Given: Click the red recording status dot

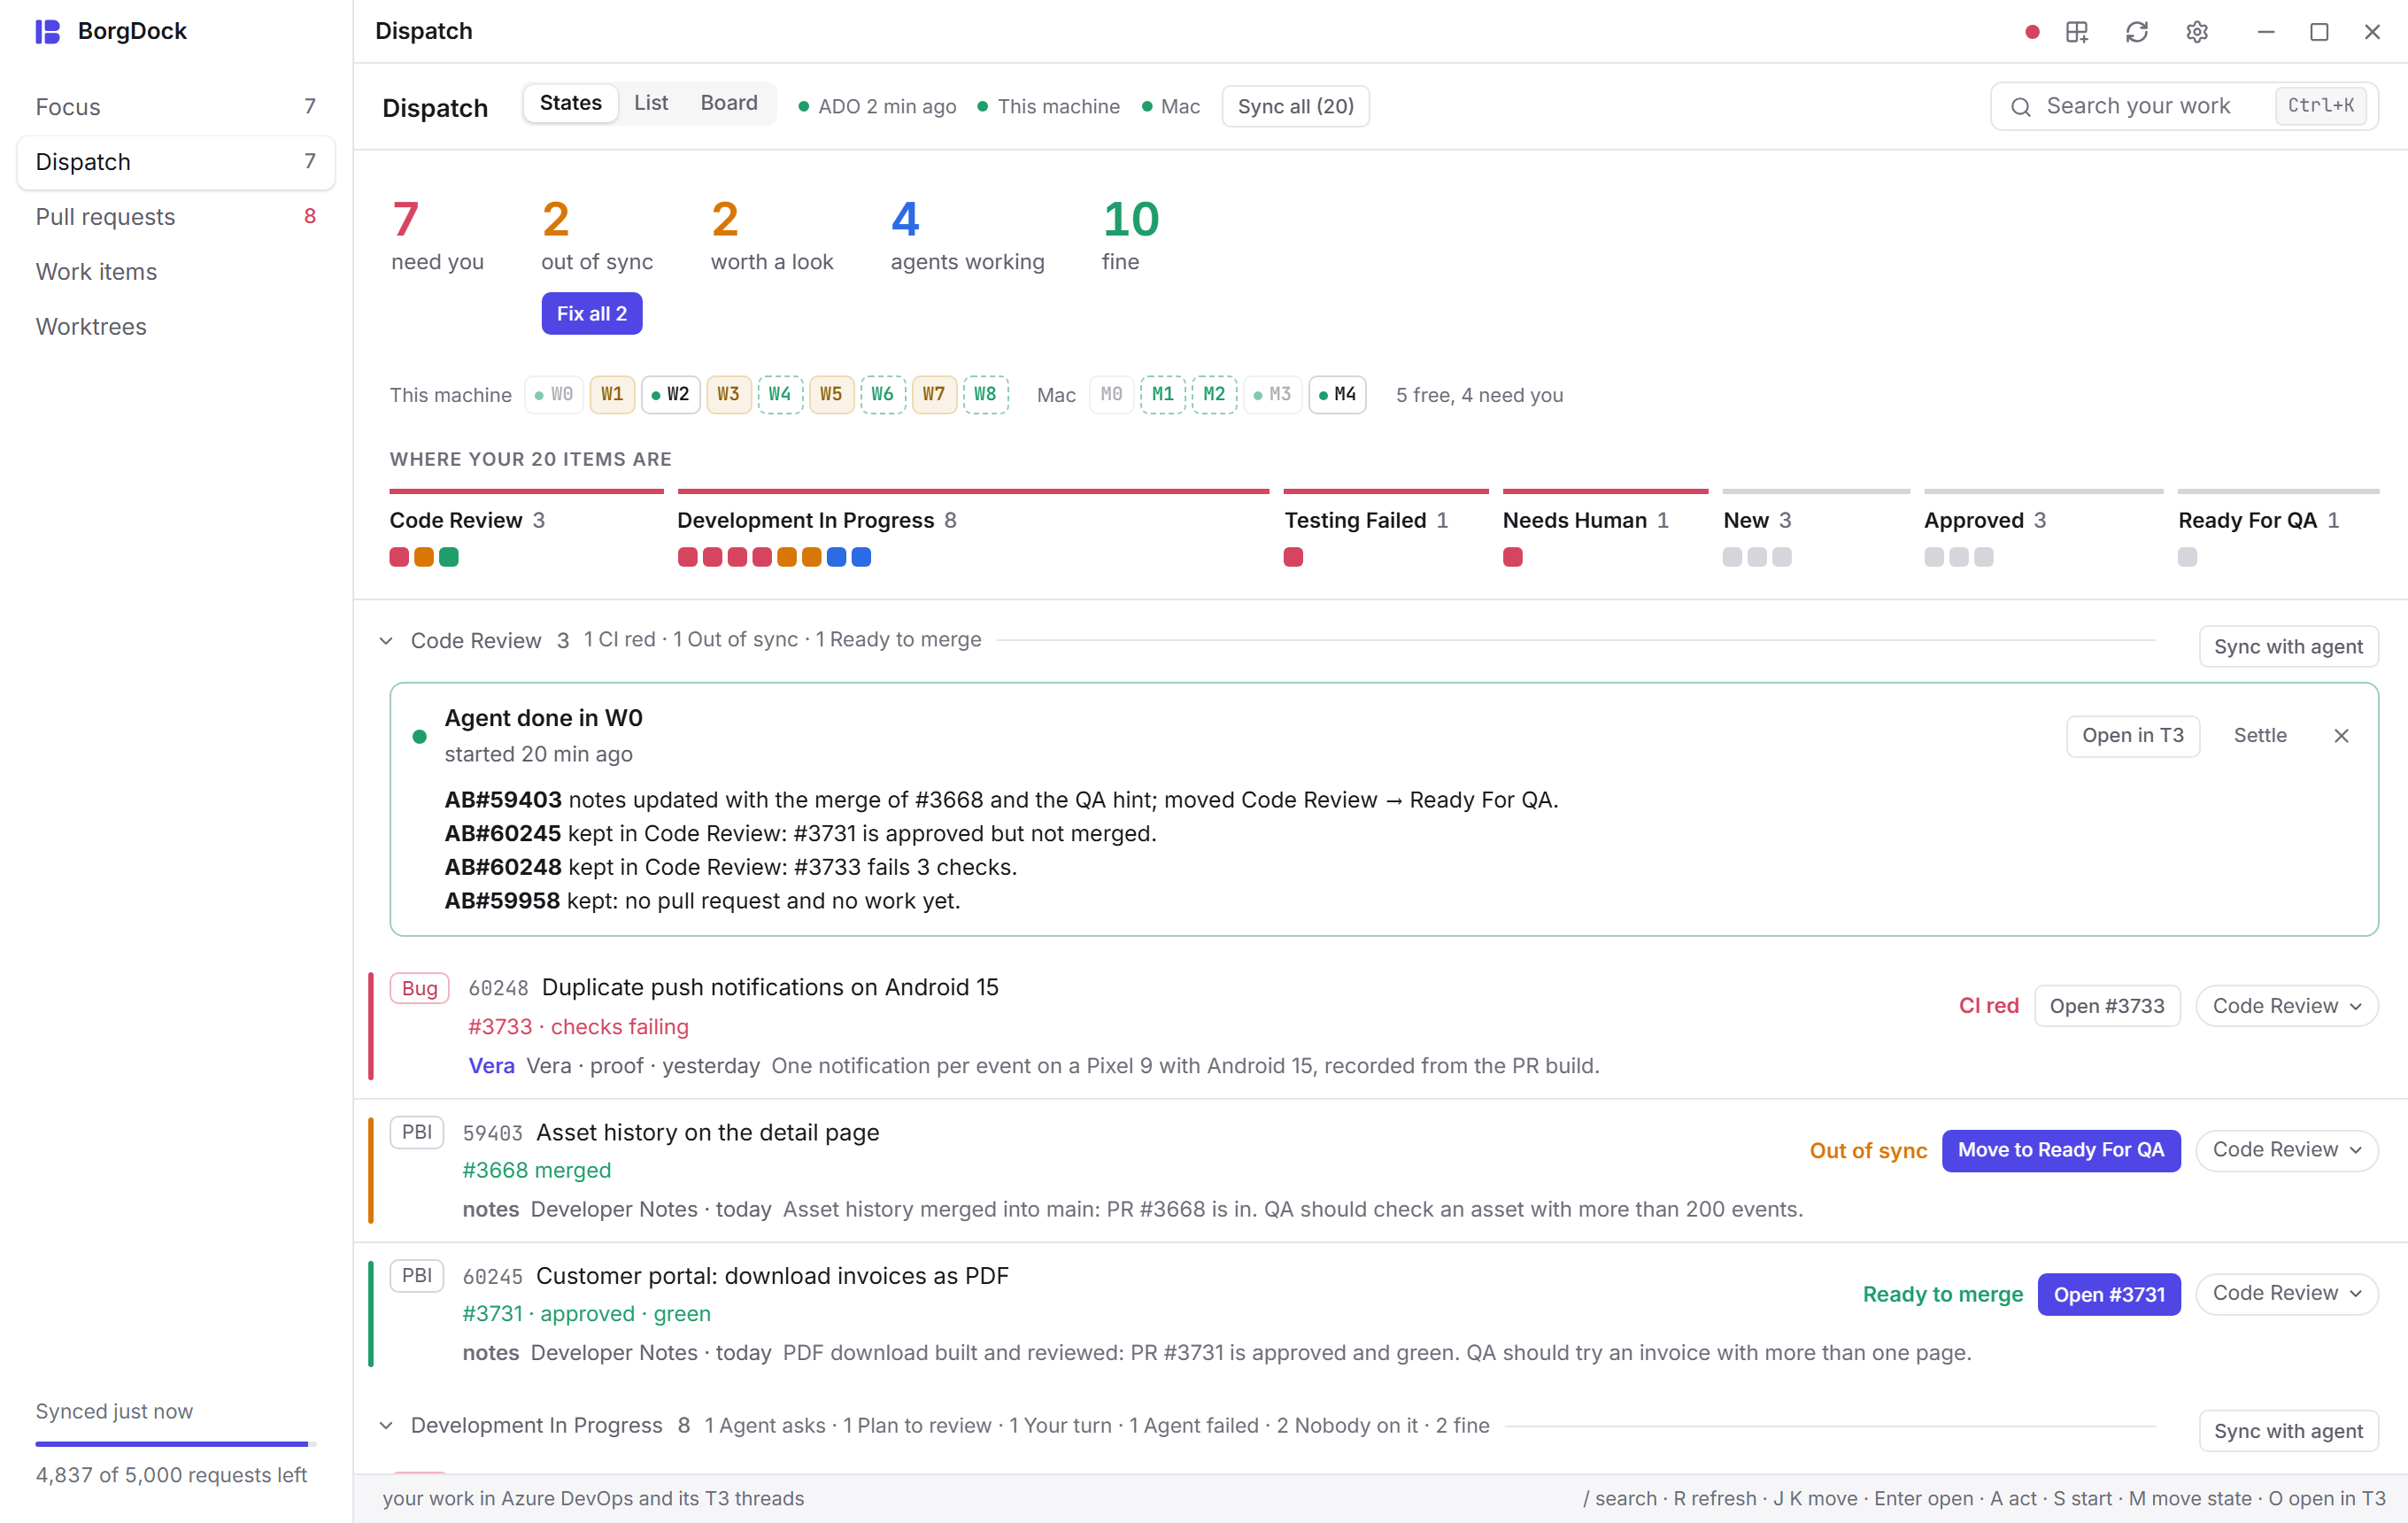Looking at the screenshot, I should pyautogui.click(x=2031, y=32).
